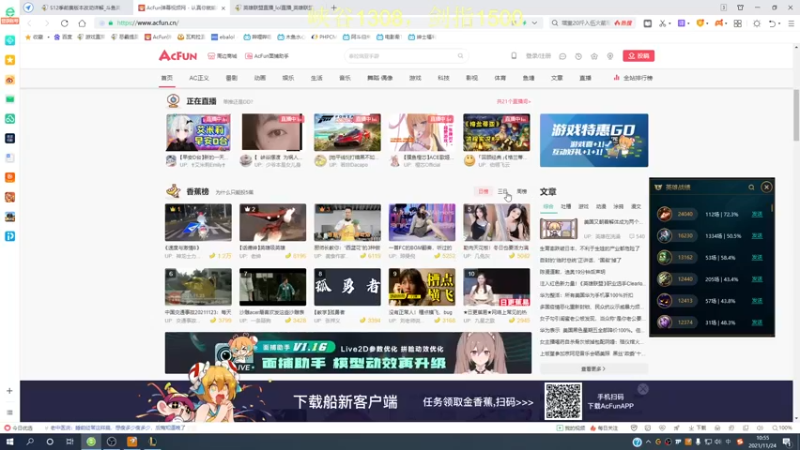Open the messages bubble icon in AcFun header
800x450 pixels.
562,56
